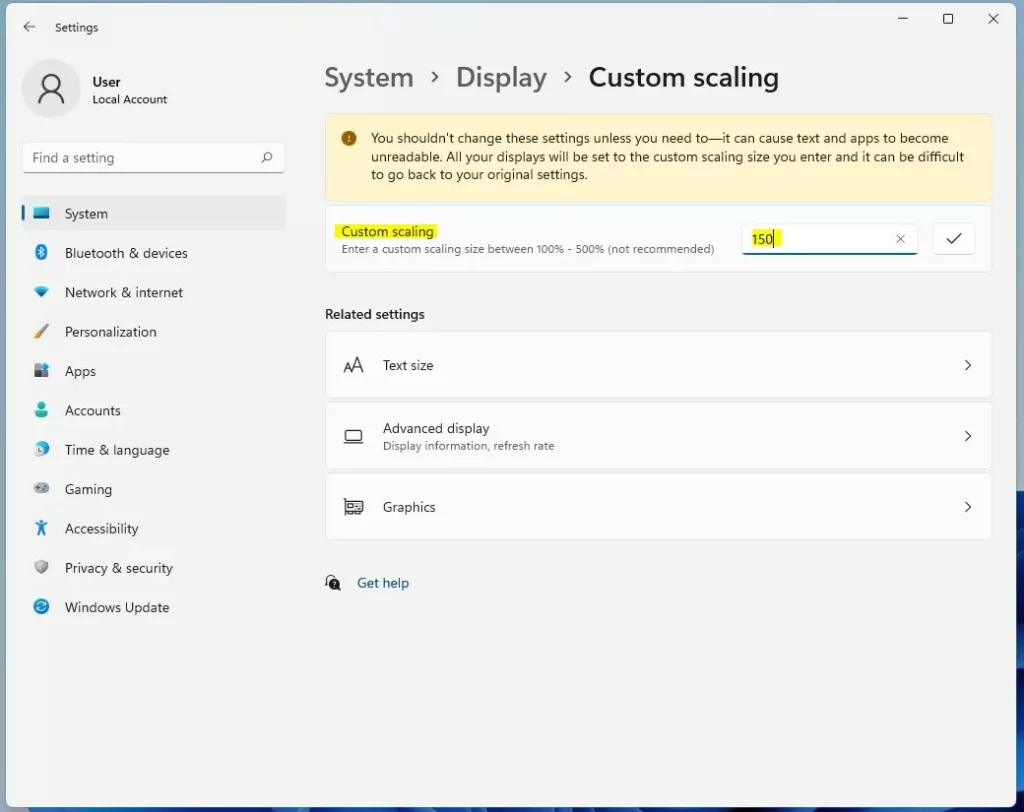Screen dimensions: 1024x812
Task: Click the highlighted Custom scaling label
Action: [x=387, y=231]
